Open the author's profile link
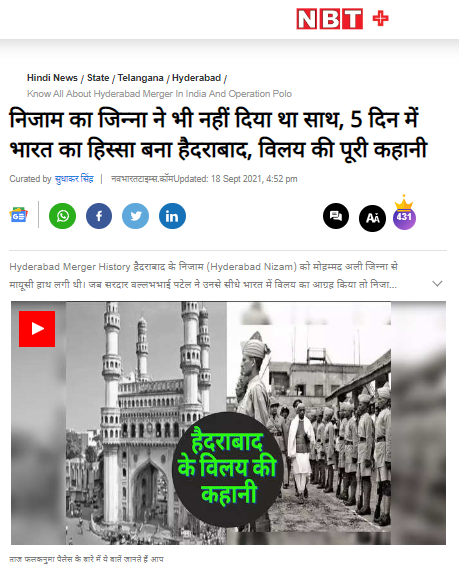 (74, 179)
